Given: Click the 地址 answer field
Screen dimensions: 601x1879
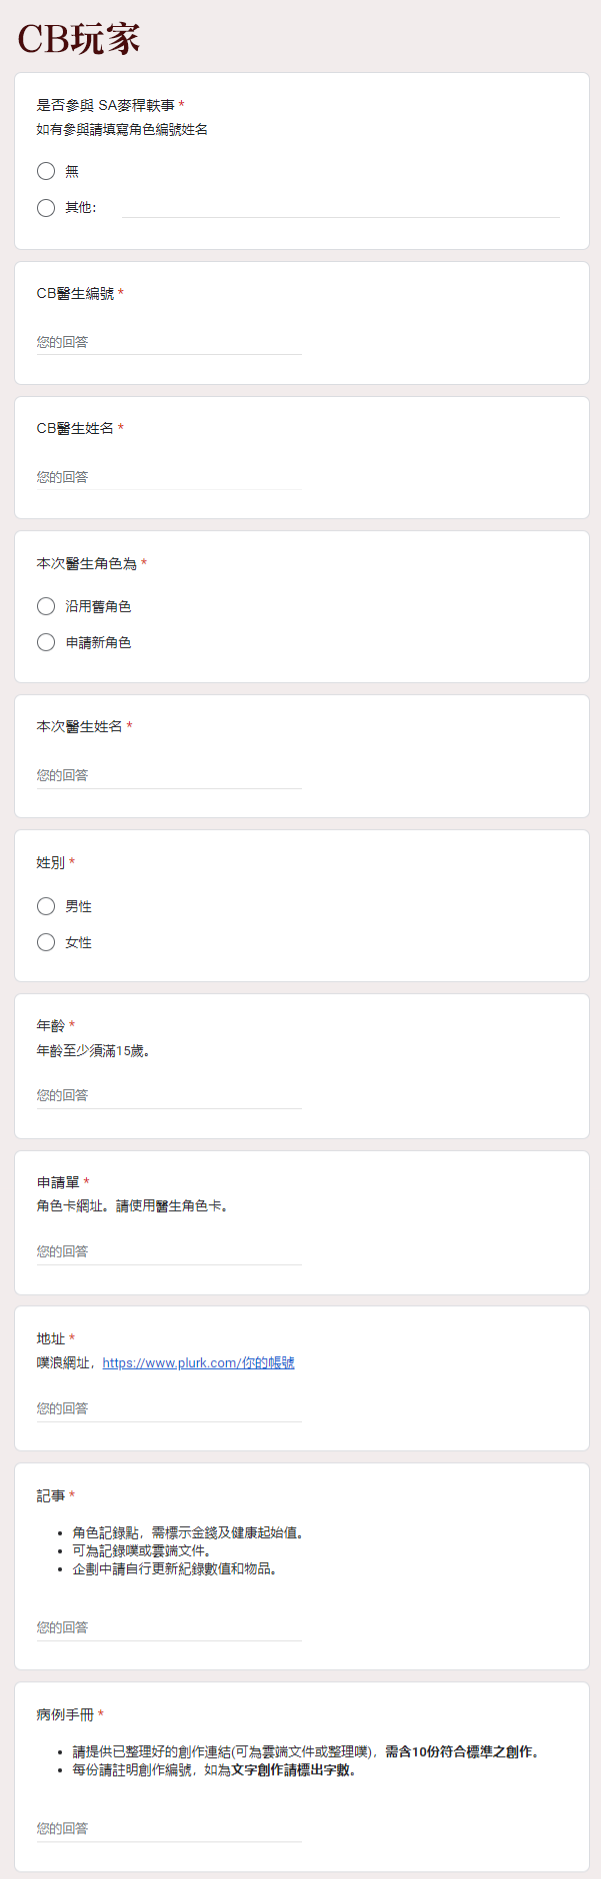Looking at the screenshot, I should coord(169,1408).
